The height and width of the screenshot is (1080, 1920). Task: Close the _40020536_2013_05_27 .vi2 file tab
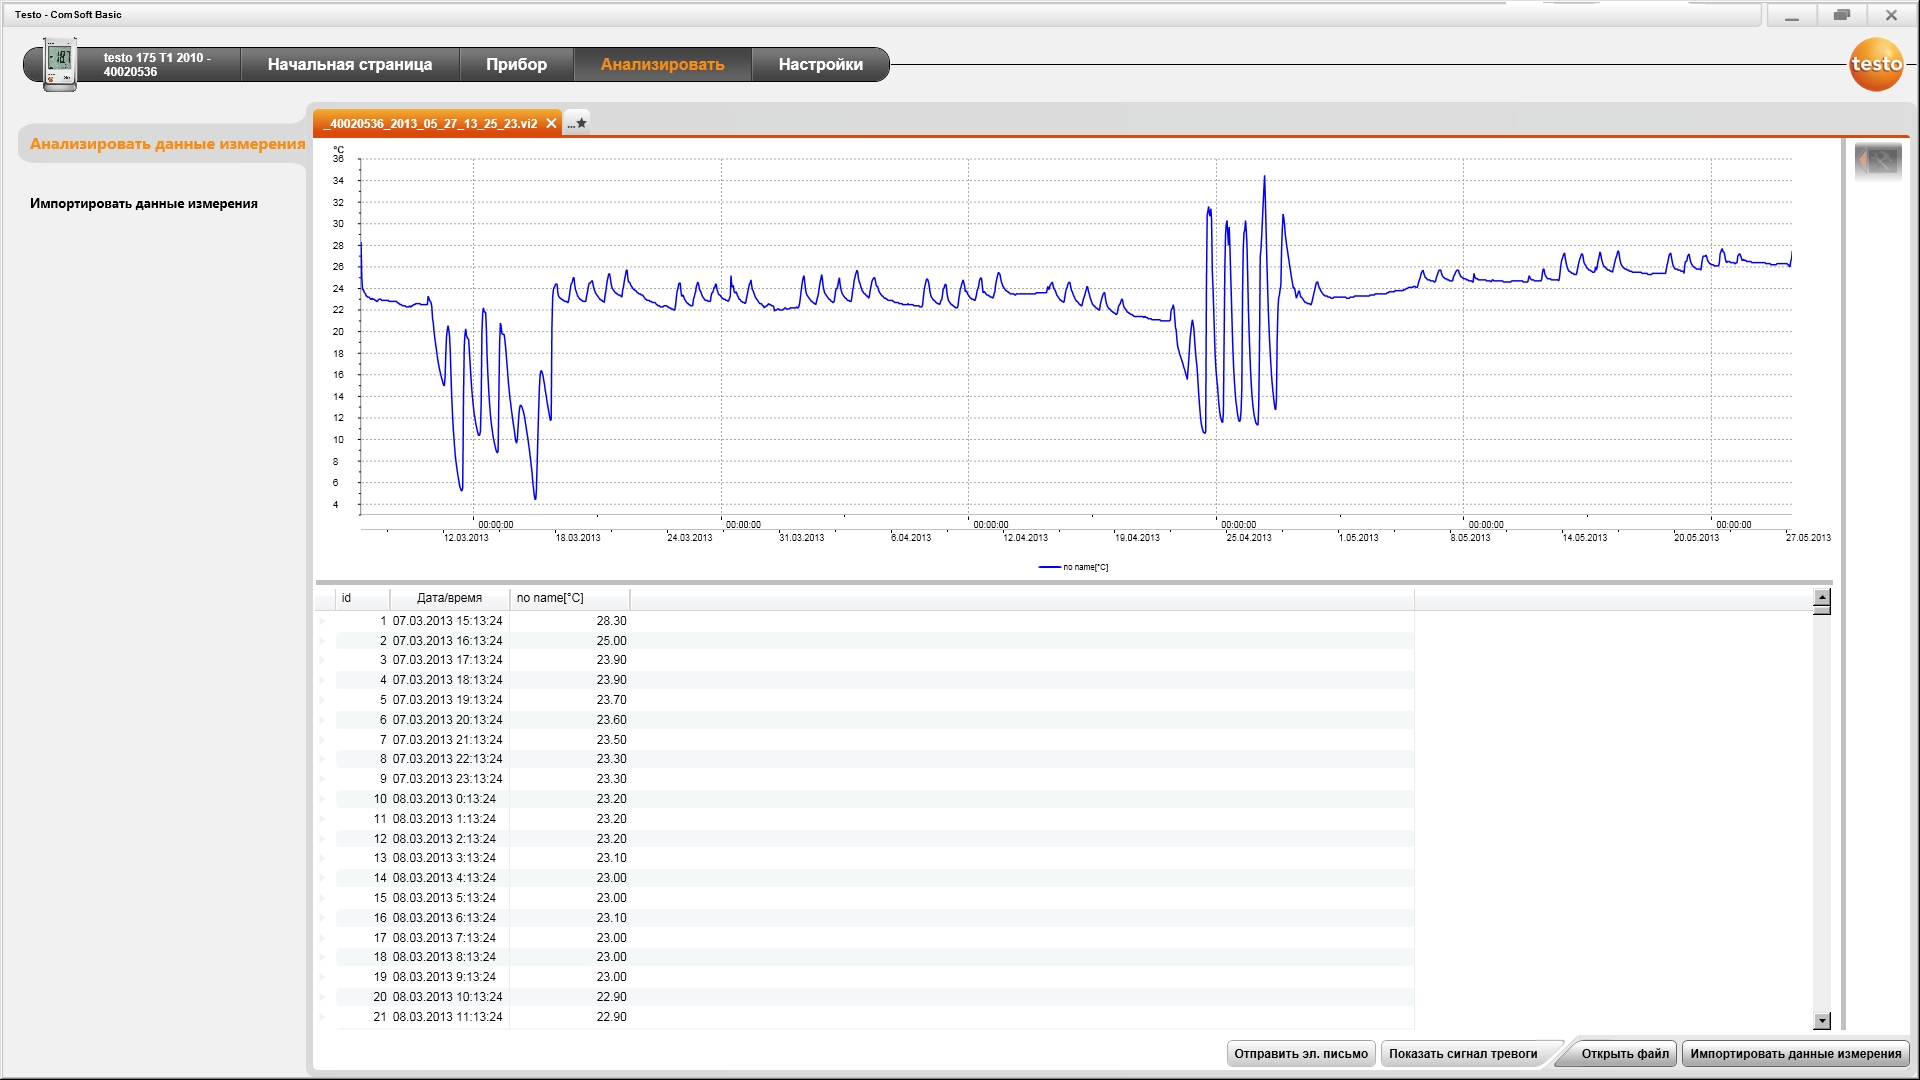551,123
